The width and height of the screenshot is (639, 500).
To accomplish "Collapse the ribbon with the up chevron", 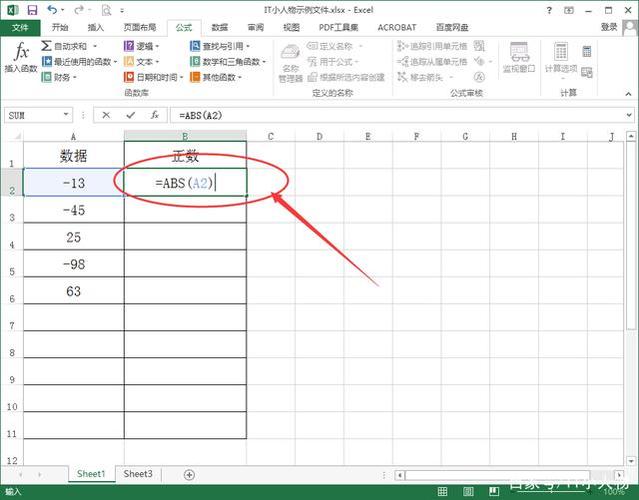I will pos(628,94).
